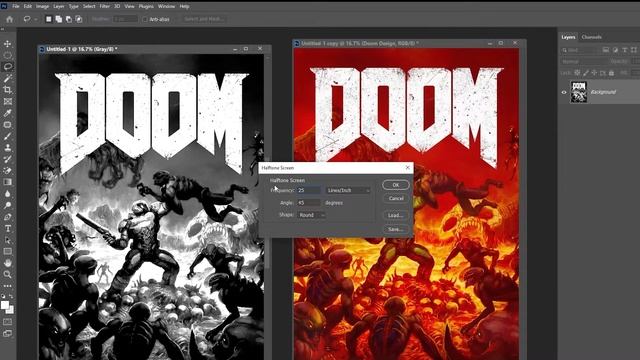Toggle lock all padlock icon
640x360 pixels.
(611, 73)
